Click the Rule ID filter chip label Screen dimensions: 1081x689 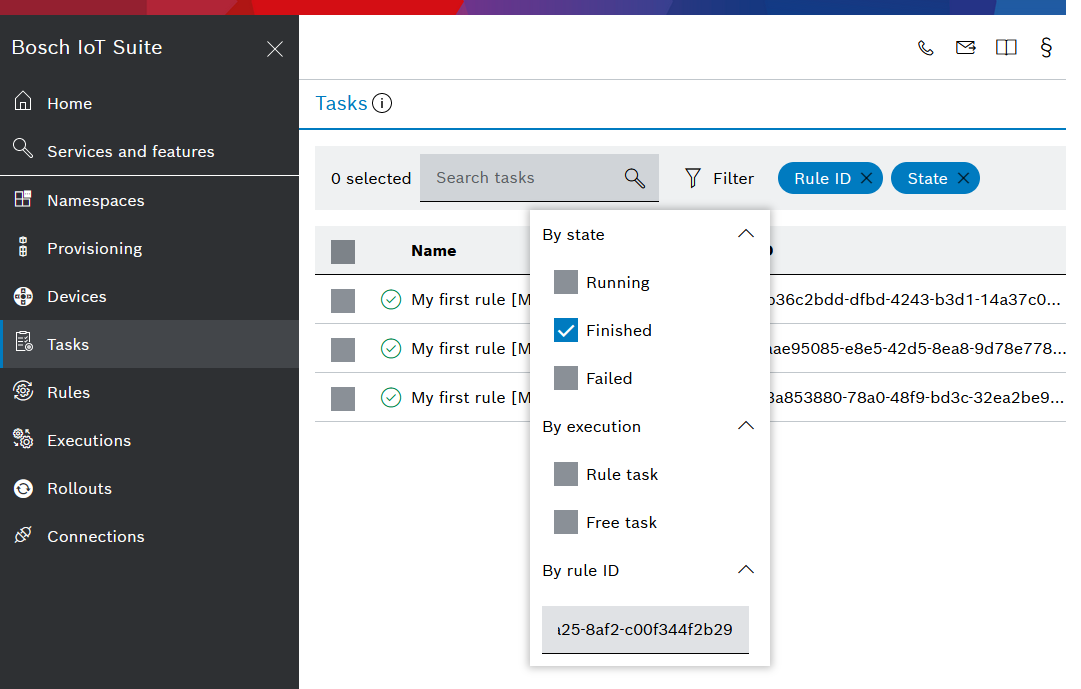coord(822,179)
